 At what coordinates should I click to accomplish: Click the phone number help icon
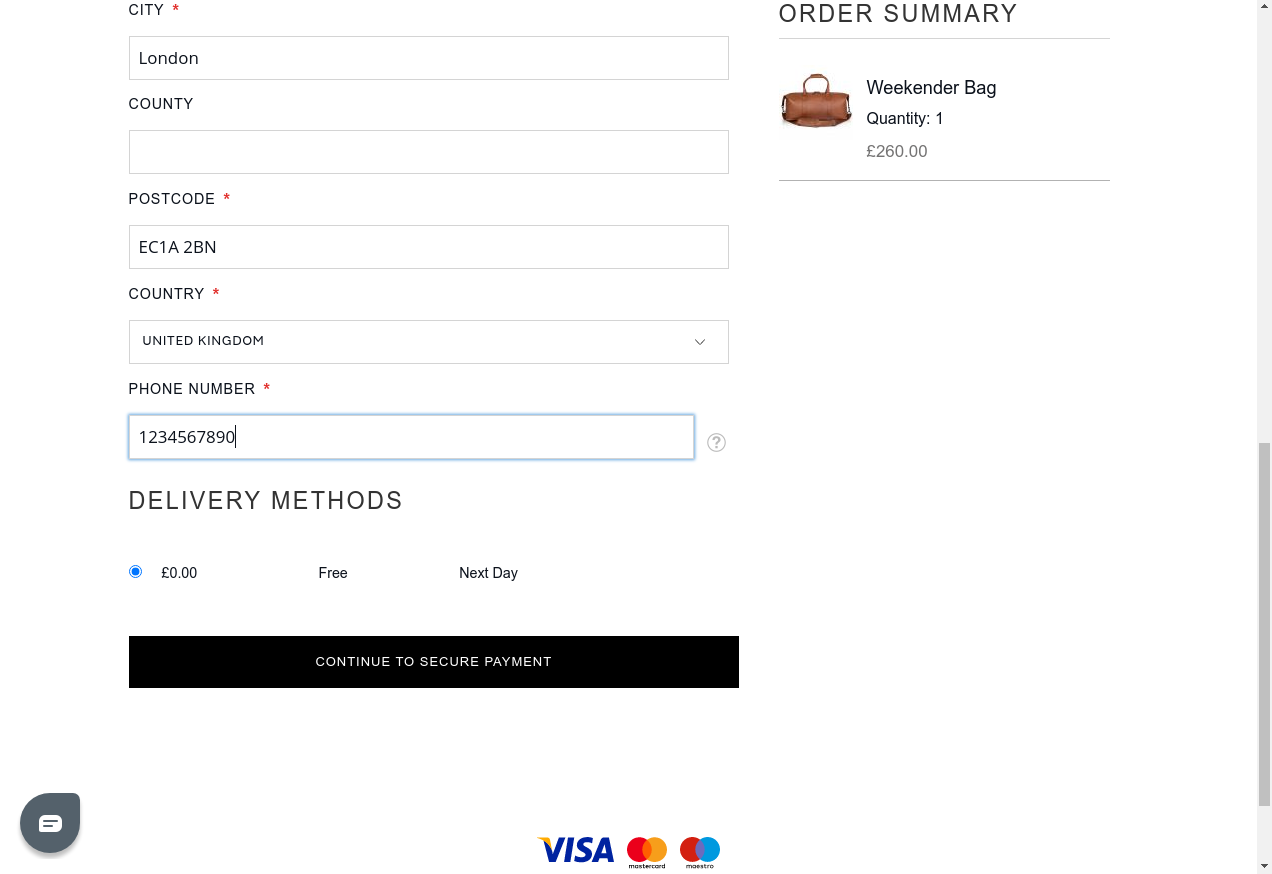click(x=716, y=442)
